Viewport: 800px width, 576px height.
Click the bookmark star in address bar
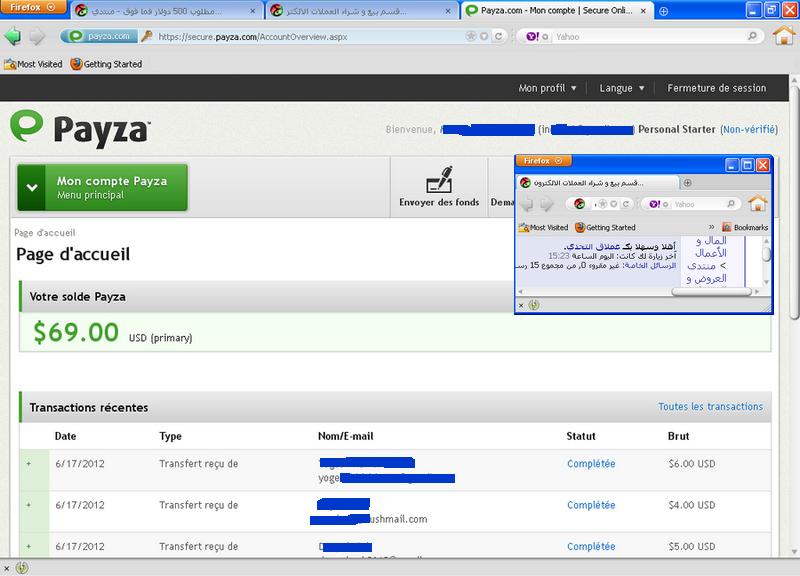point(470,36)
